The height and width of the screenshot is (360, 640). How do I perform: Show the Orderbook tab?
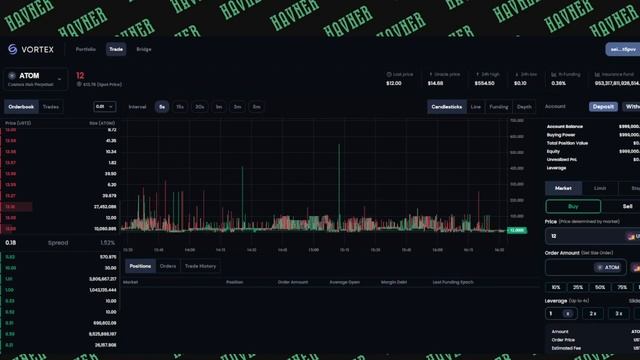pos(21,107)
